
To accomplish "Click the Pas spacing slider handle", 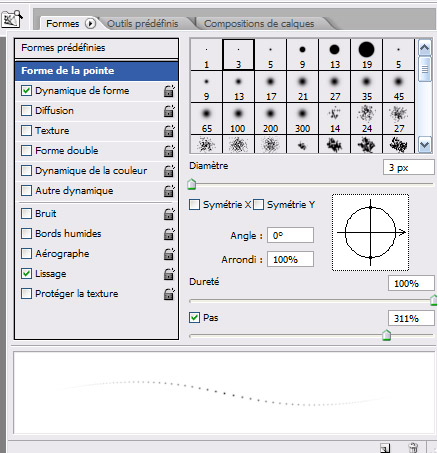I will tap(386, 335).
